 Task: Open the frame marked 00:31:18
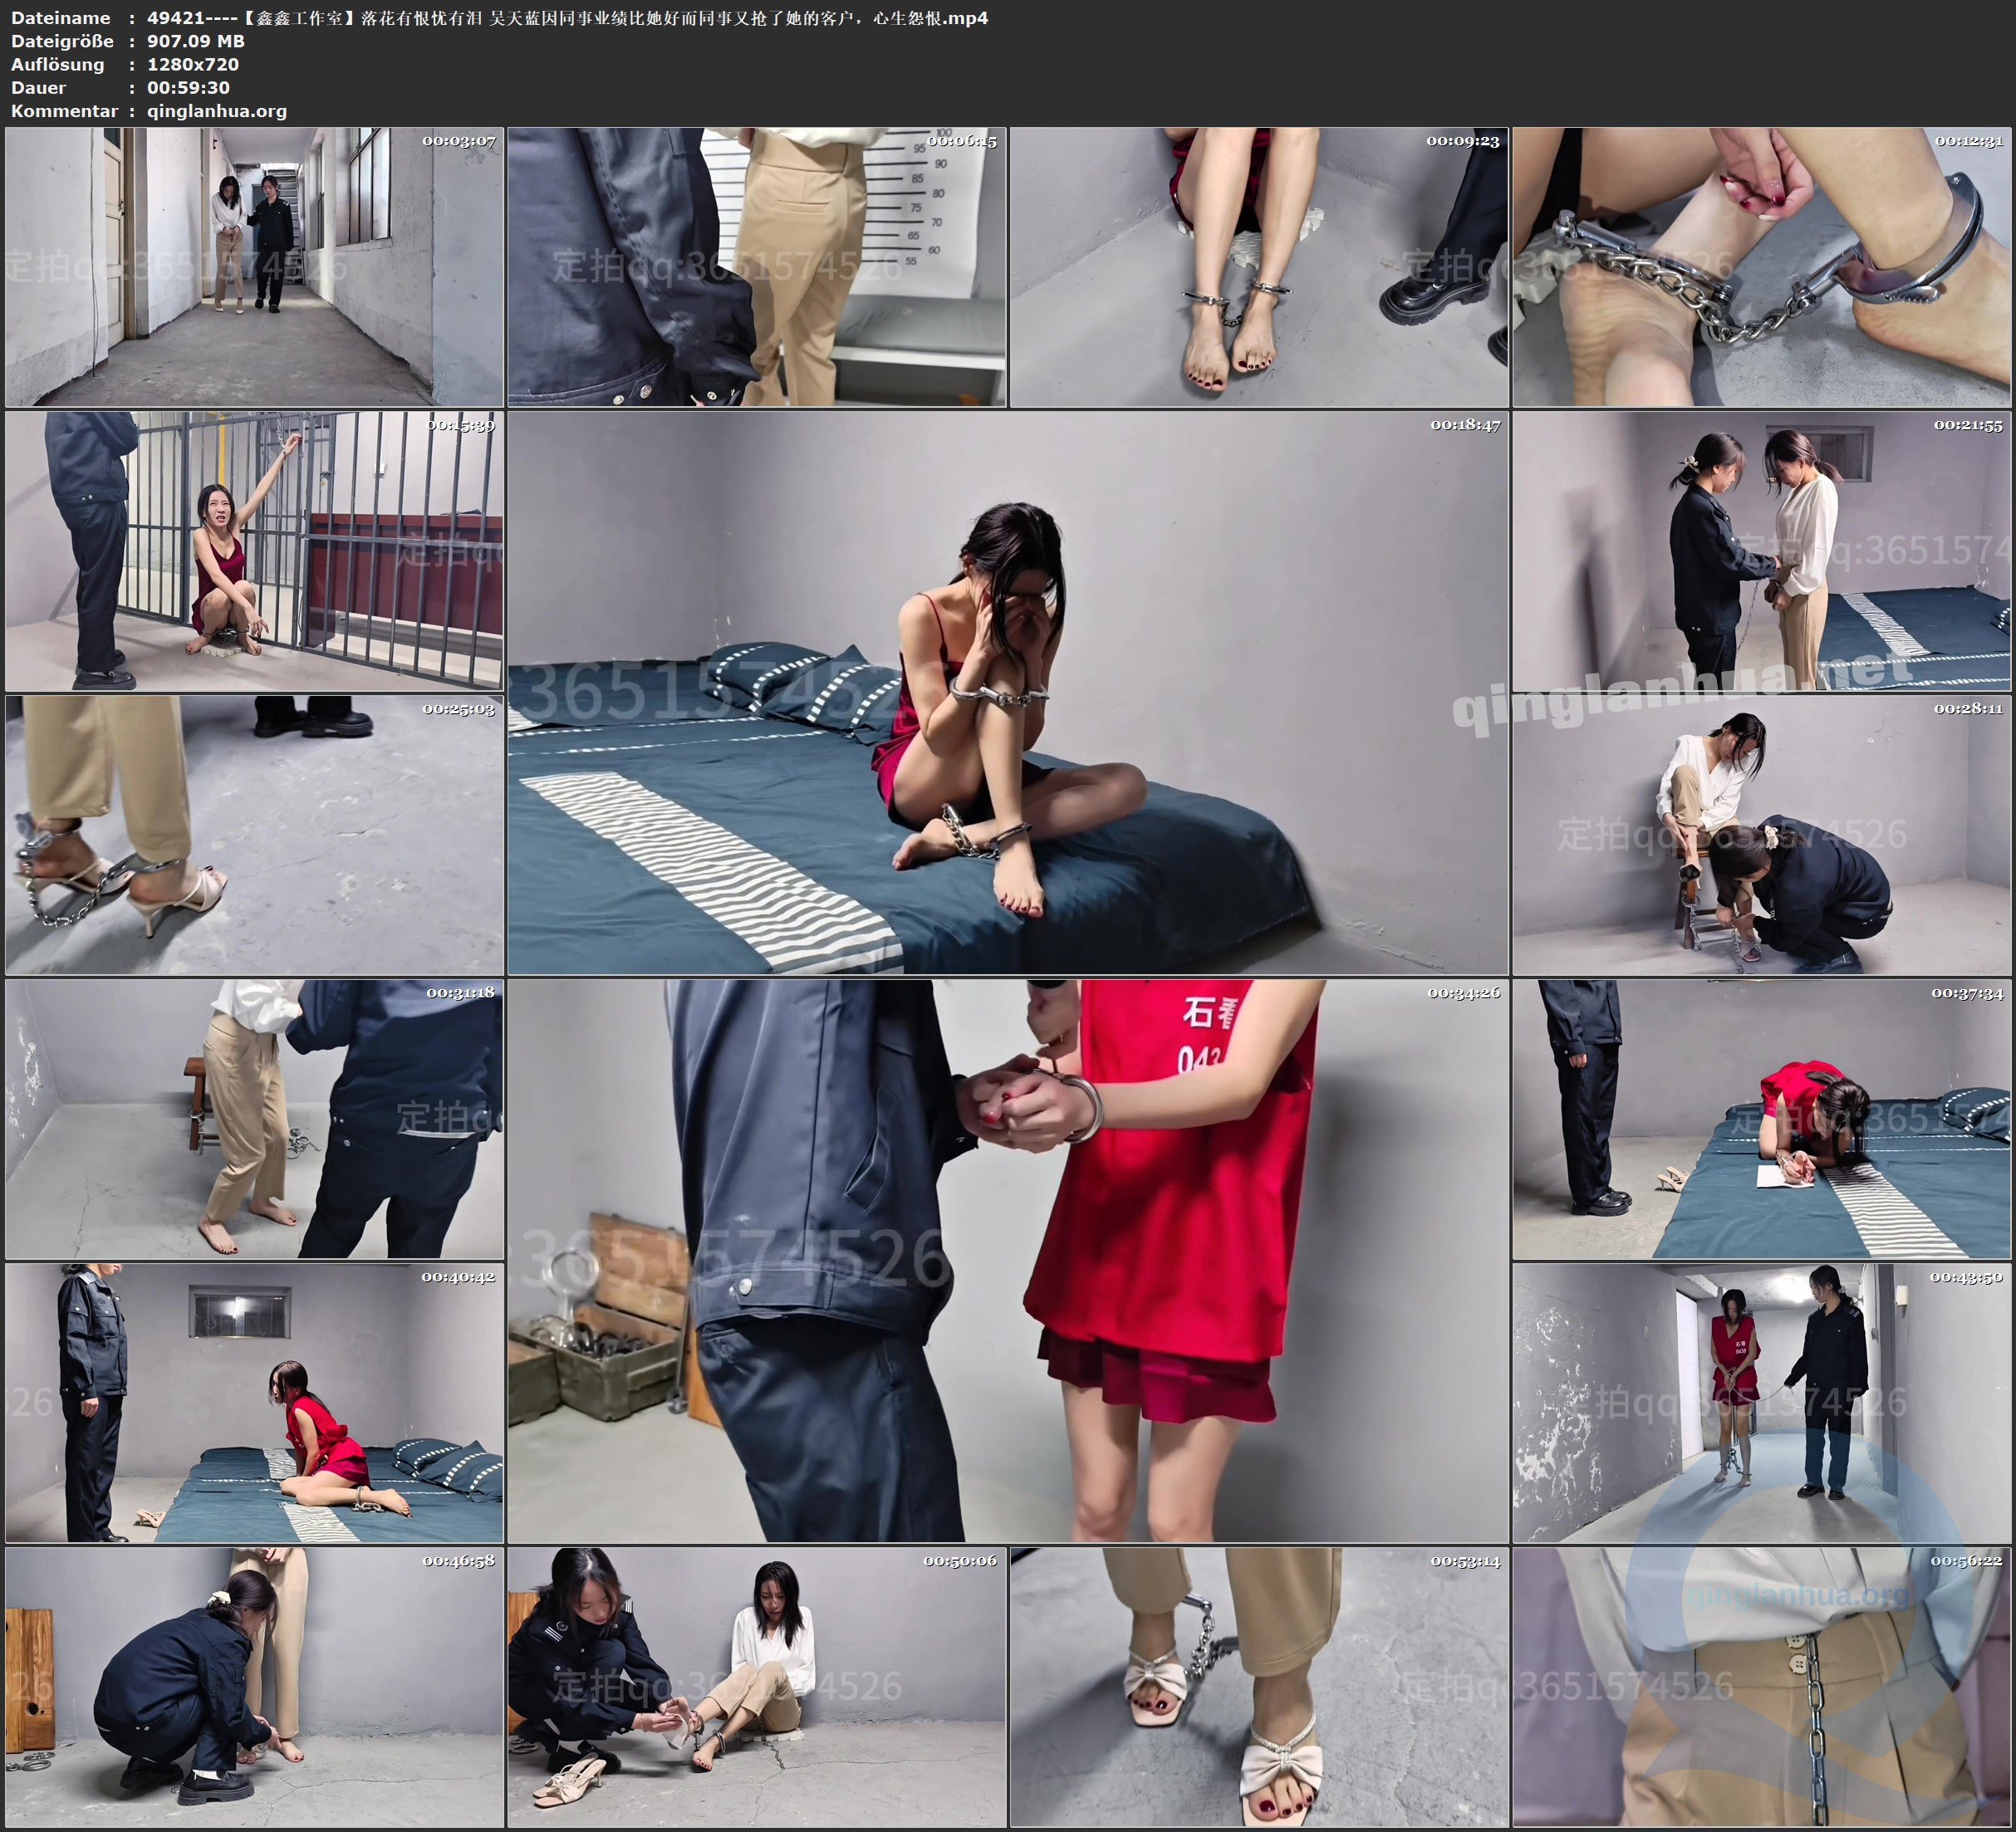coord(254,1118)
